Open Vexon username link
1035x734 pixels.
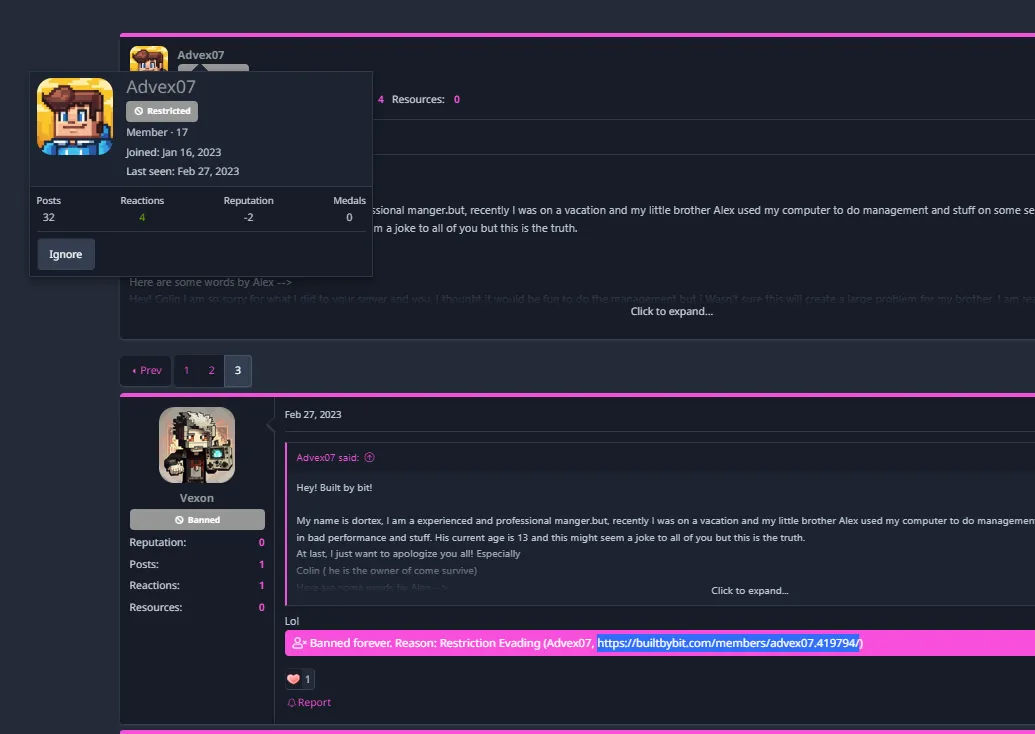197,498
